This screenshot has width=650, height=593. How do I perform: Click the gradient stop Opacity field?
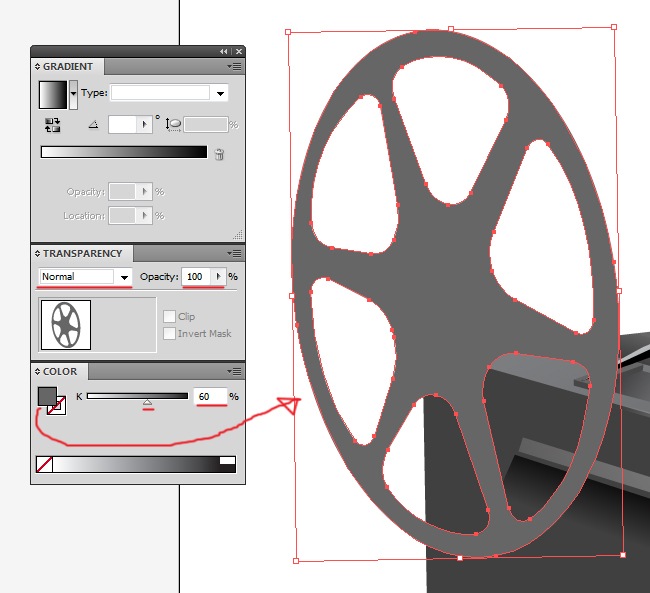[122, 192]
